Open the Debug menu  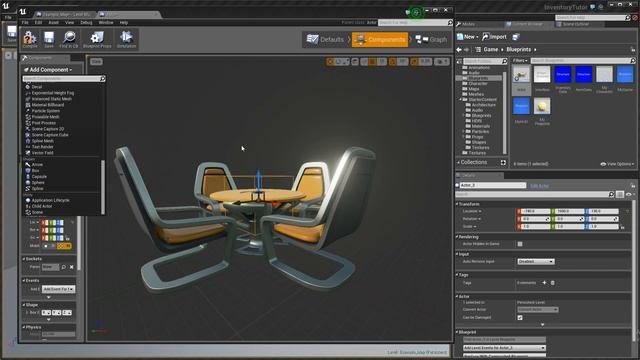coord(86,22)
